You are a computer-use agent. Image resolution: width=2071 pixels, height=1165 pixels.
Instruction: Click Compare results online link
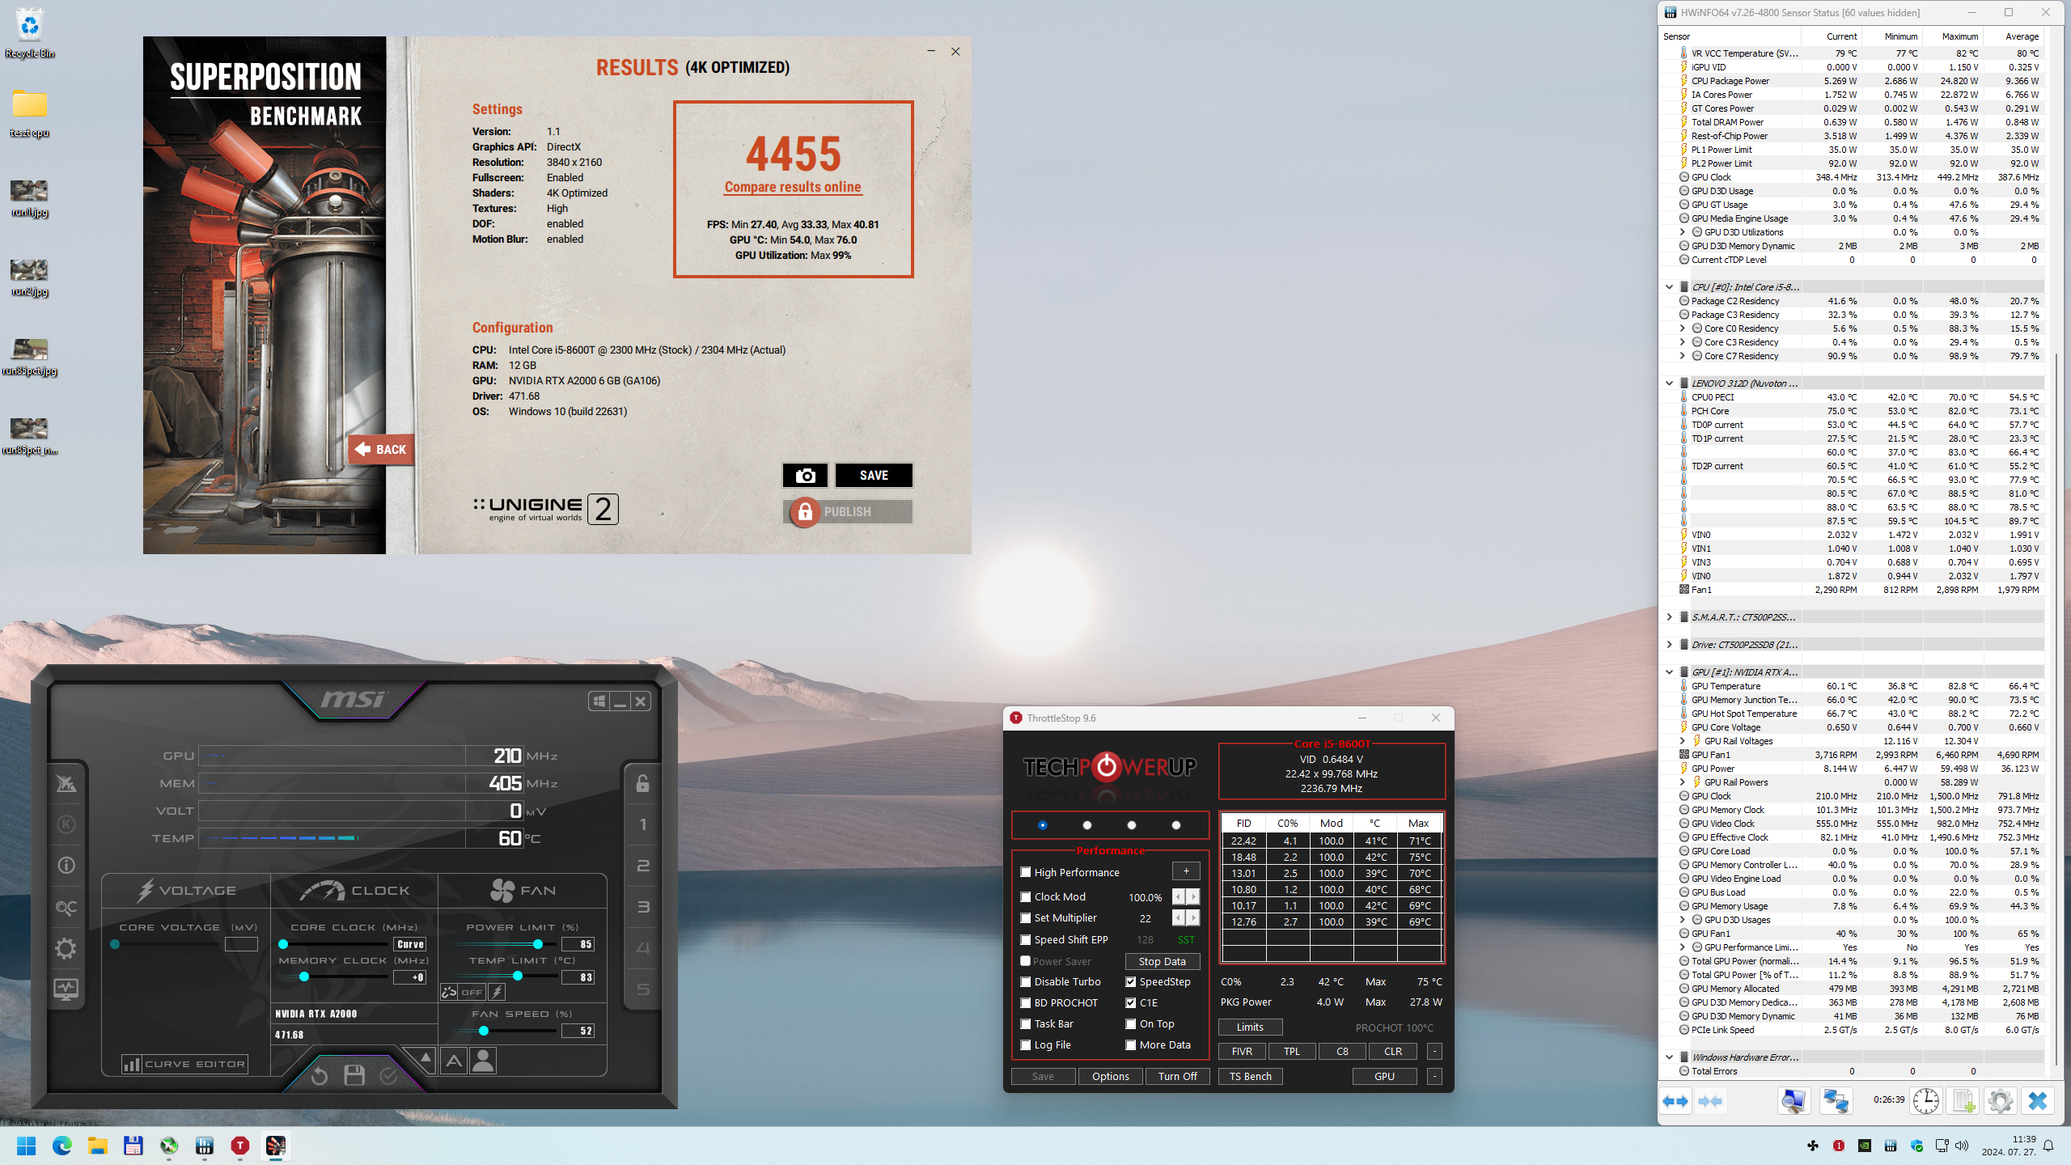792,187
